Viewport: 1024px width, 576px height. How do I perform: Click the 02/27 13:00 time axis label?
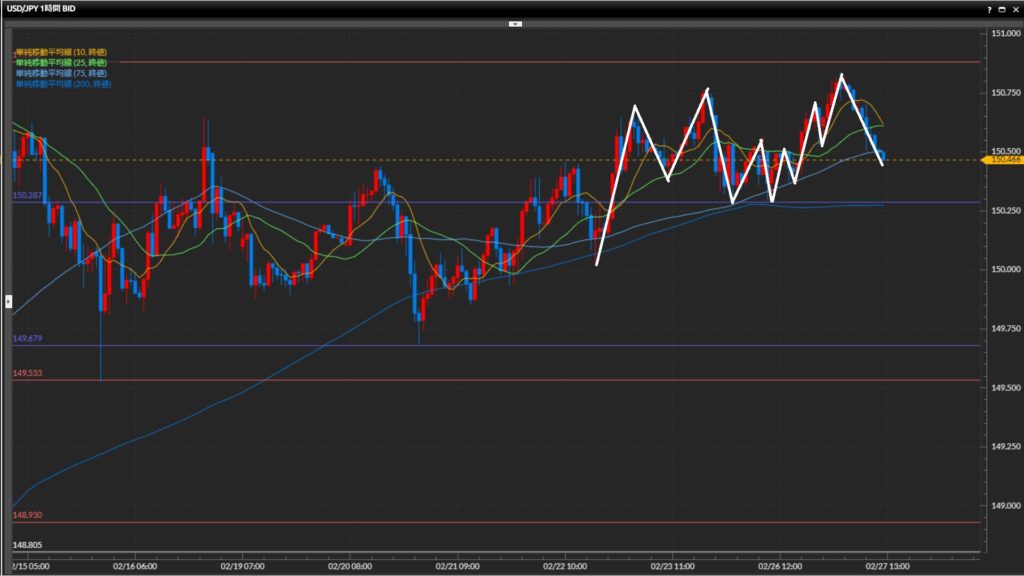[x=888, y=565]
